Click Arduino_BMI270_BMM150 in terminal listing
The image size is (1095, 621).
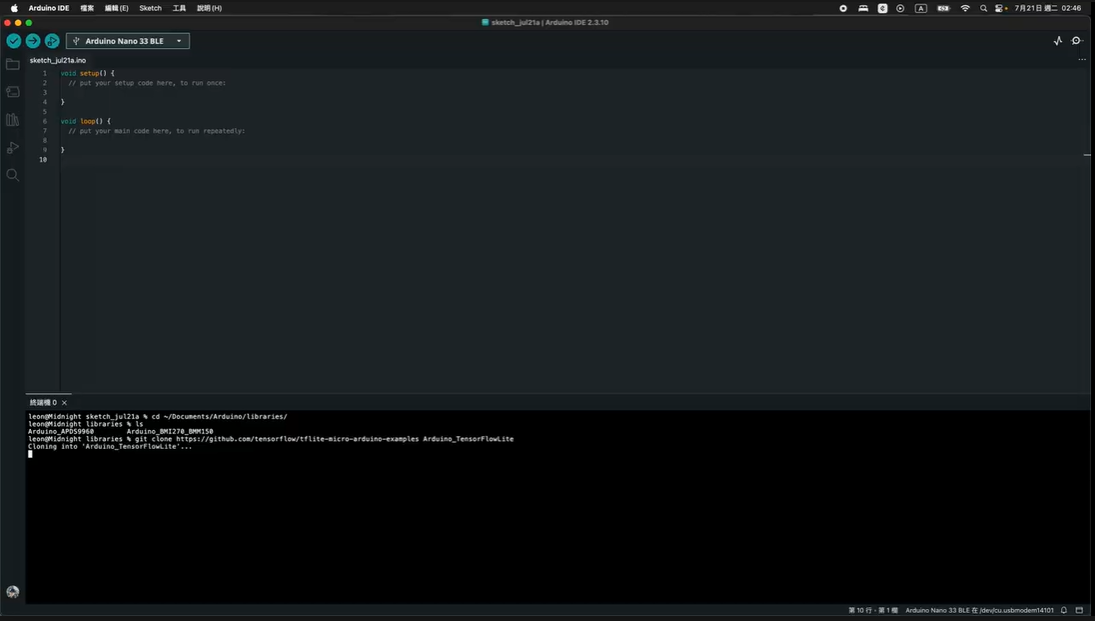coord(170,432)
